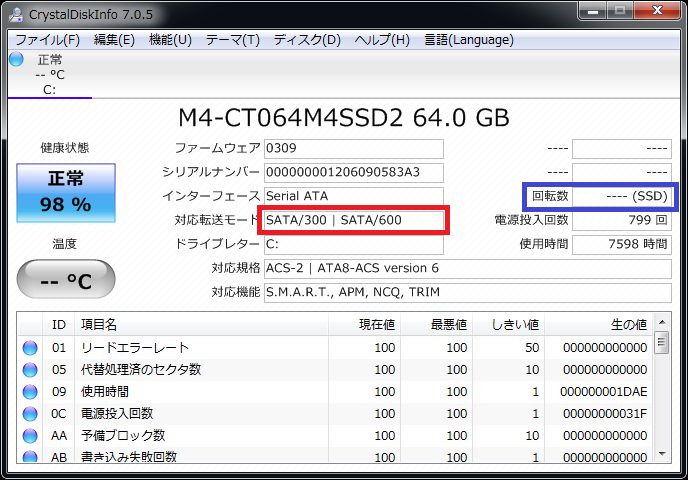Click threshold value 50 in リードエラーレート row
Image resolution: width=688 pixels, height=480 pixels.
pos(532,347)
